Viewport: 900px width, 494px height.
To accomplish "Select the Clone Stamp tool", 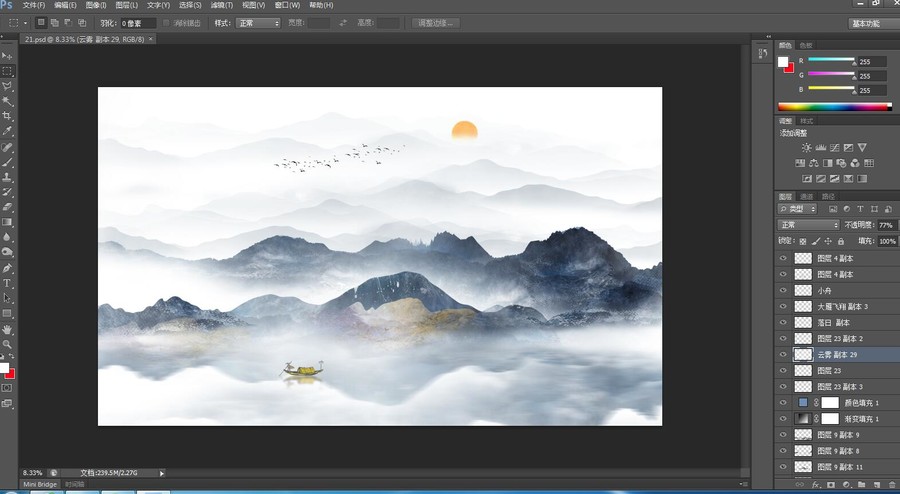I will point(7,177).
